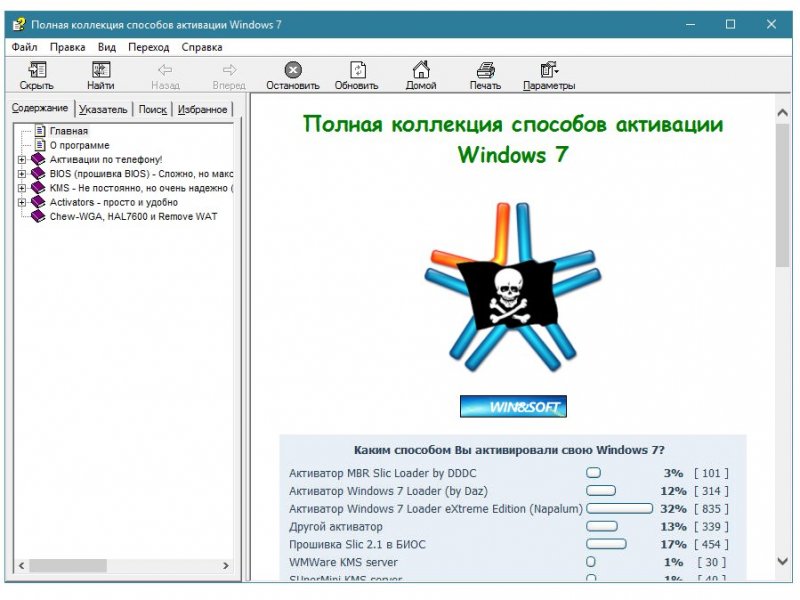
Task: Click the '[ 101 ]' vote count
Action: (711, 473)
